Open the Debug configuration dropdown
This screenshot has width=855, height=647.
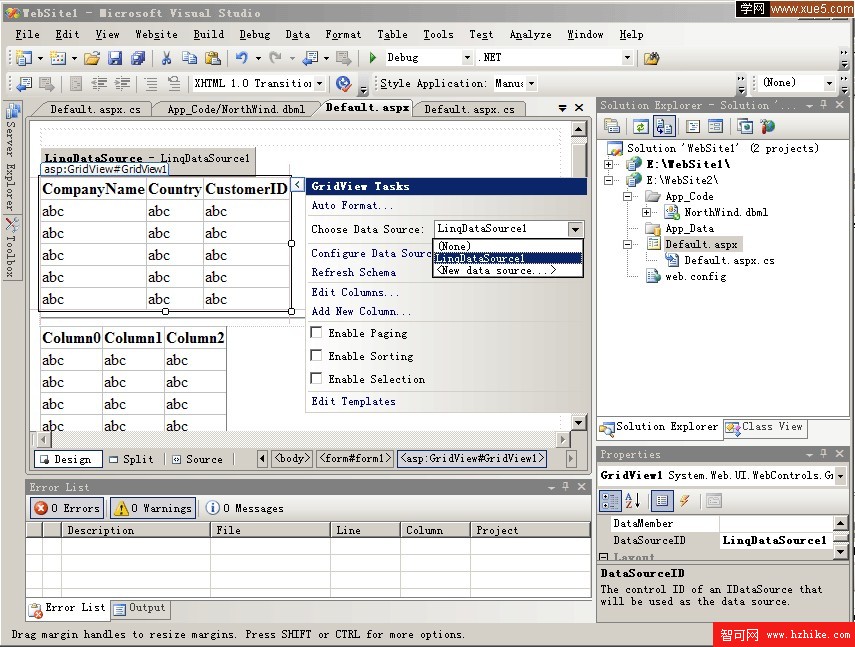[467, 58]
